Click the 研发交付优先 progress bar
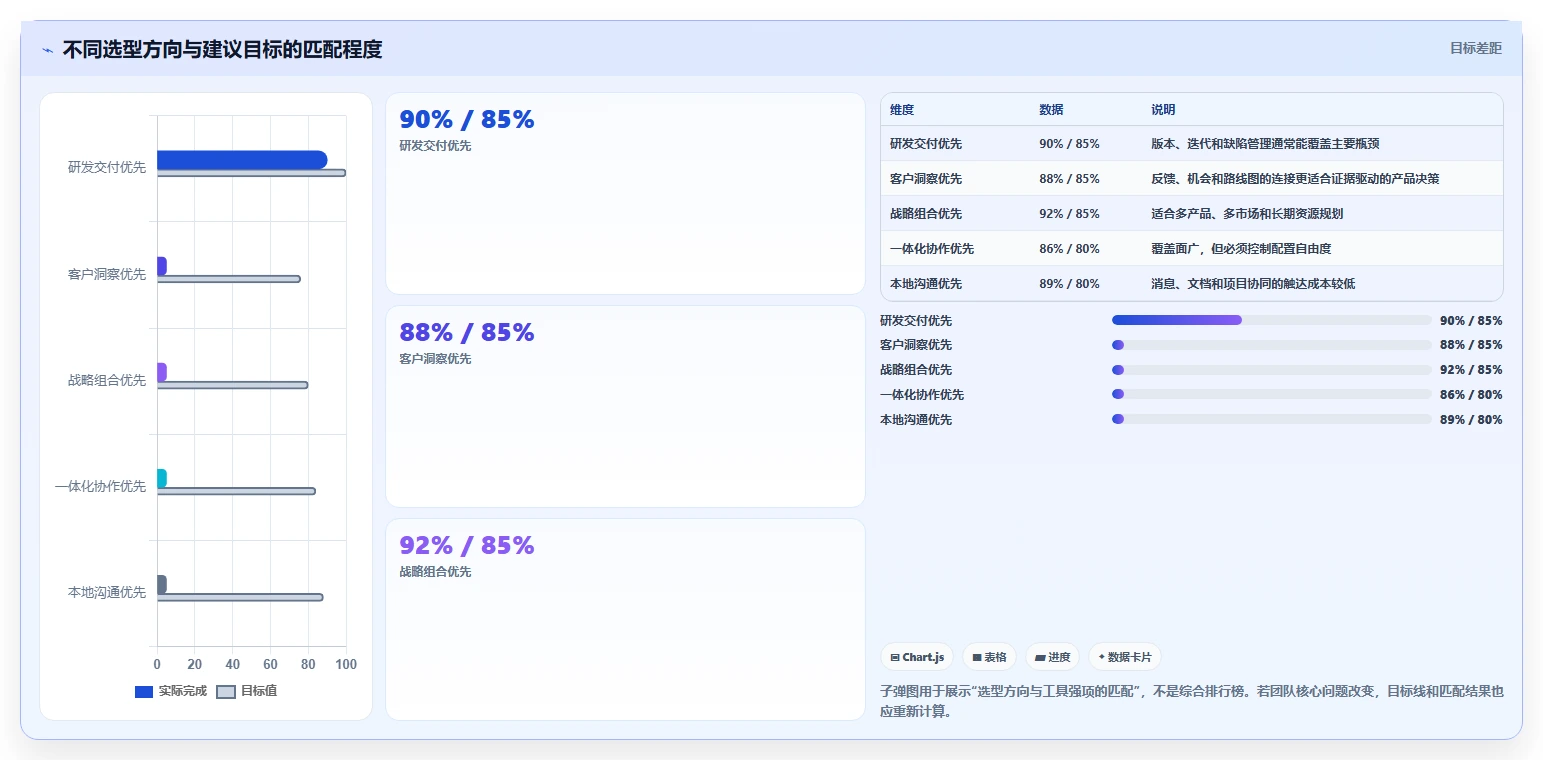 pos(1272,320)
